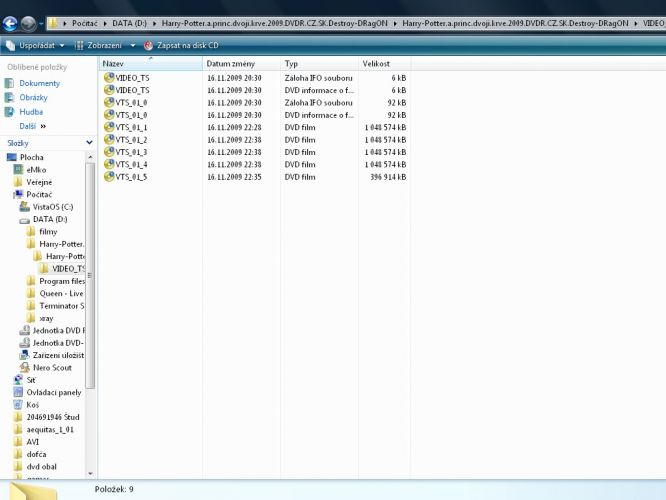The width and height of the screenshot is (666, 500).
Task: Click date cell 16.11.2009 22:35
Action: click(x=234, y=177)
